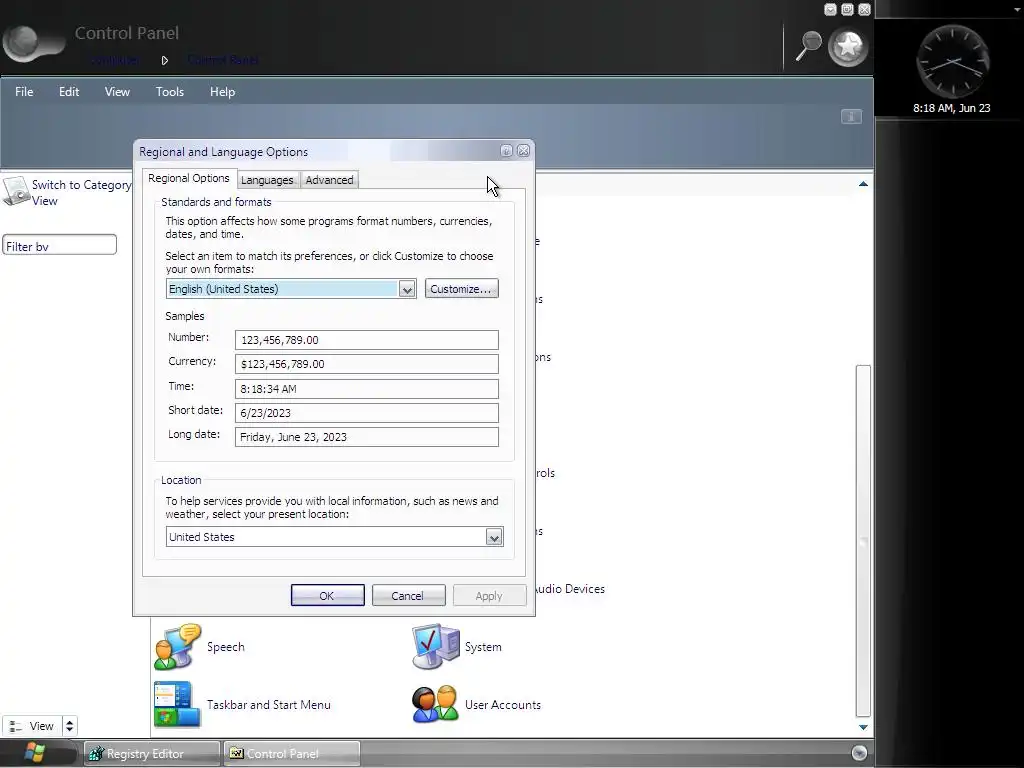Click the User Accounts label text

(x=503, y=705)
